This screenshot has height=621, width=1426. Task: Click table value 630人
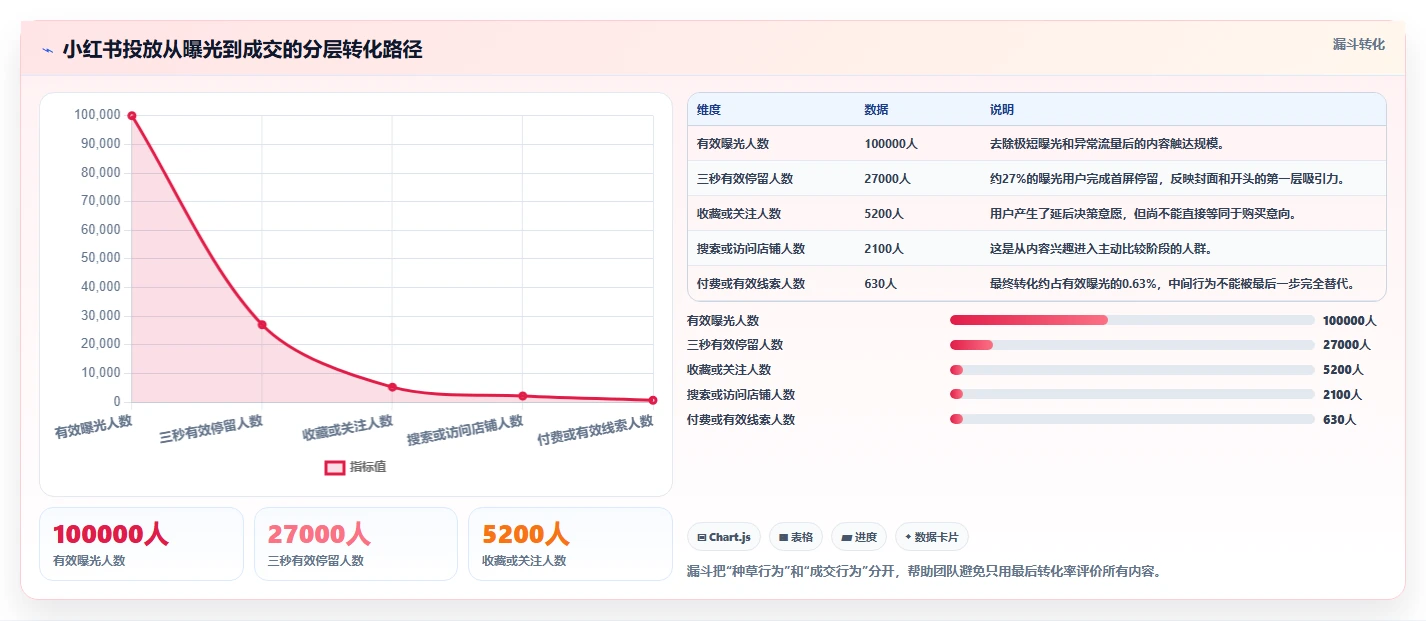point(881,284)
